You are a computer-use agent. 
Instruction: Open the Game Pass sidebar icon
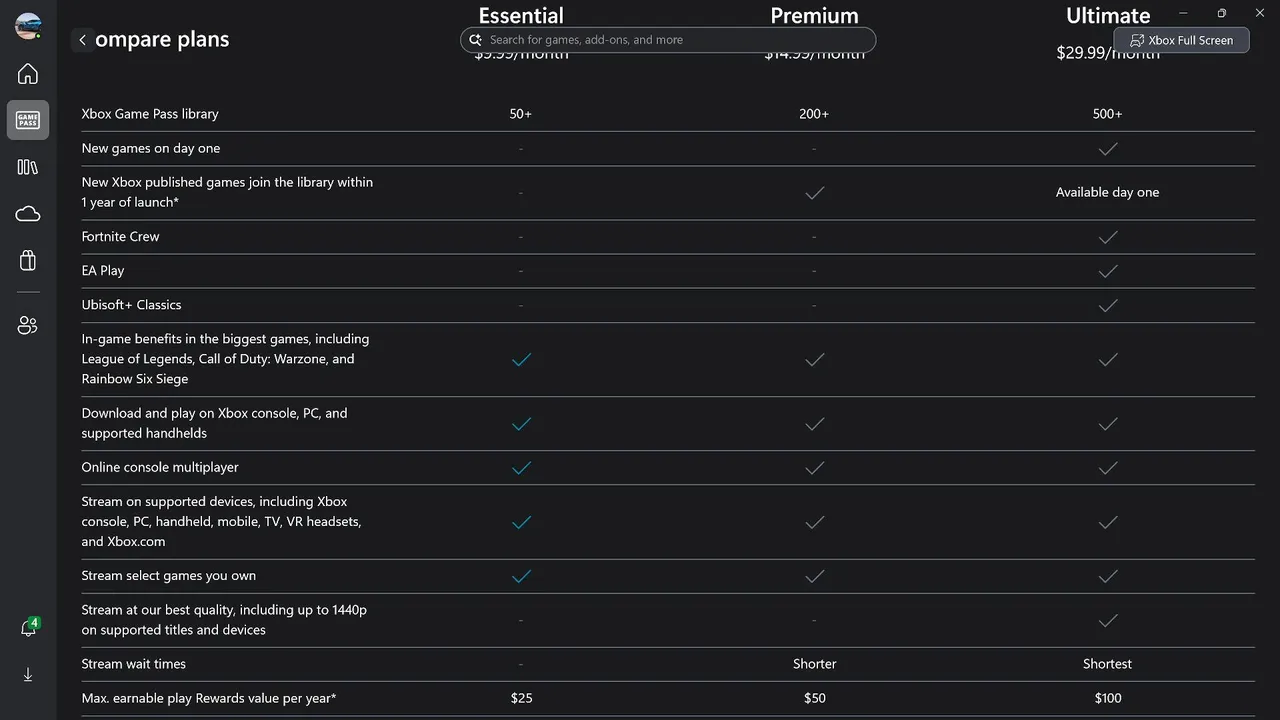[28, 120]
